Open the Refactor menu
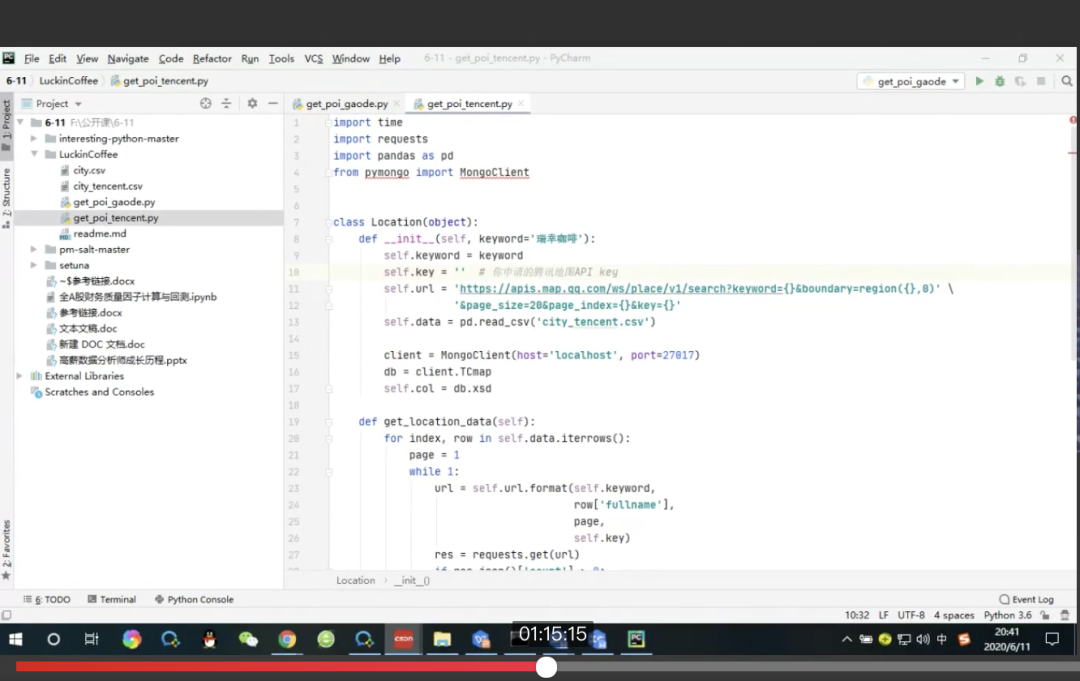The height and width of the screenshot is (681, 1080). coord(211,58)
